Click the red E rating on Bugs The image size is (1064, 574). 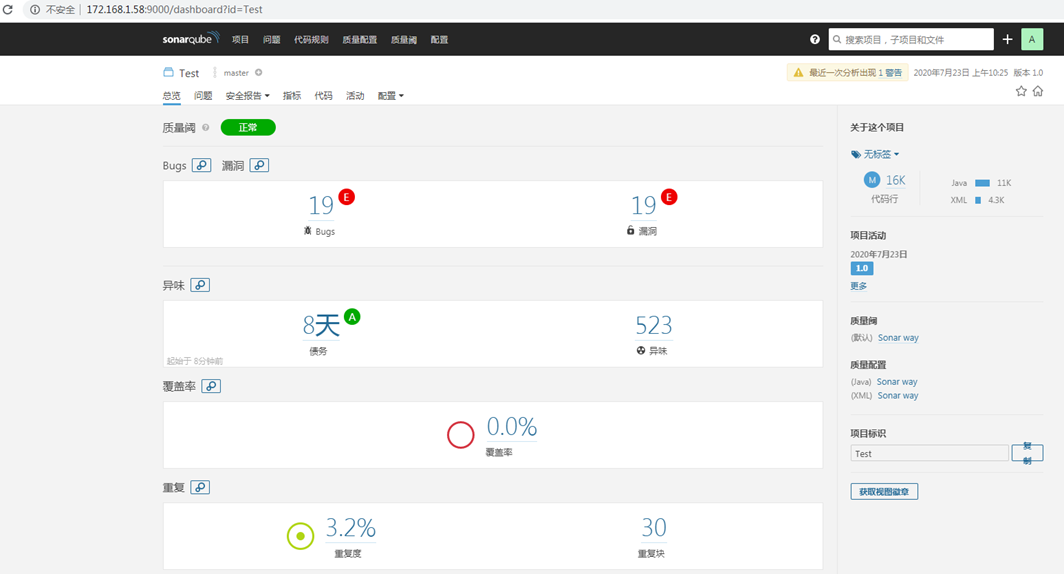pos(347,197)
